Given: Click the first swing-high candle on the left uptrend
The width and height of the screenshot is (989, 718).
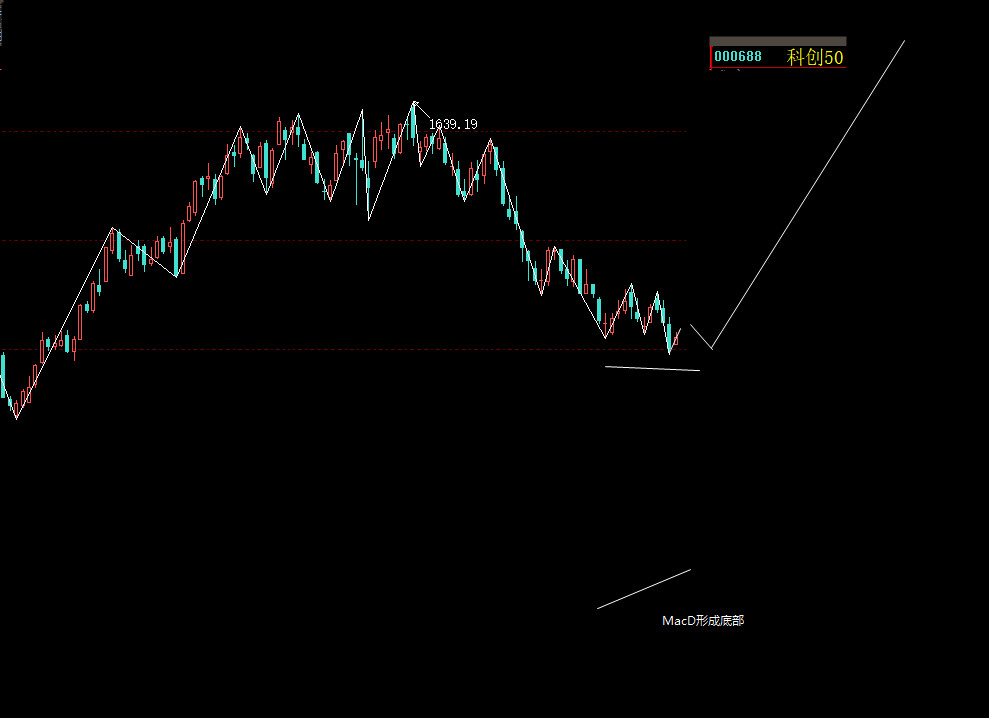Looking at the screenshot, I should click(x=112, y=240).
